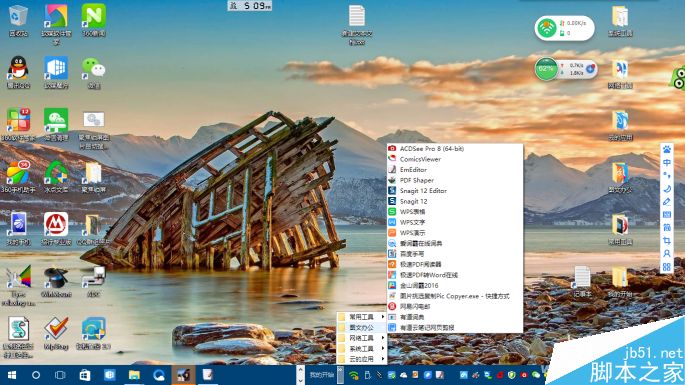This screenshot has height=385, width=685.
Task: Click the moon icon on the input toolbar
Action: click(x=667, y=189)
